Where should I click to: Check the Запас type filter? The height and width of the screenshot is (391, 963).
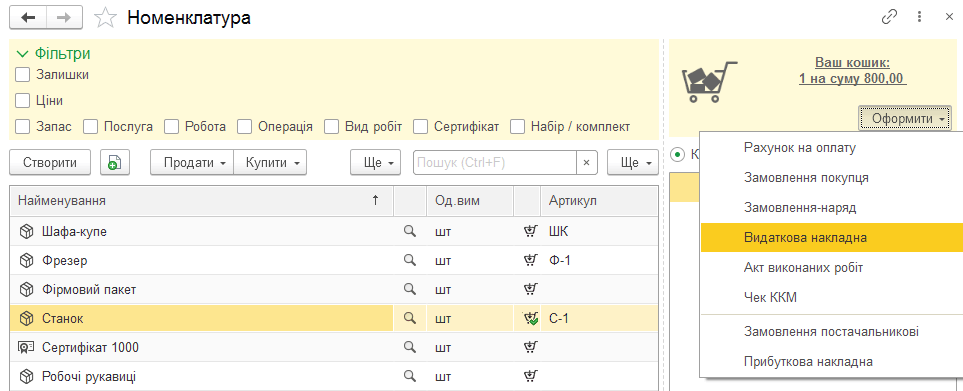[23, 127]
